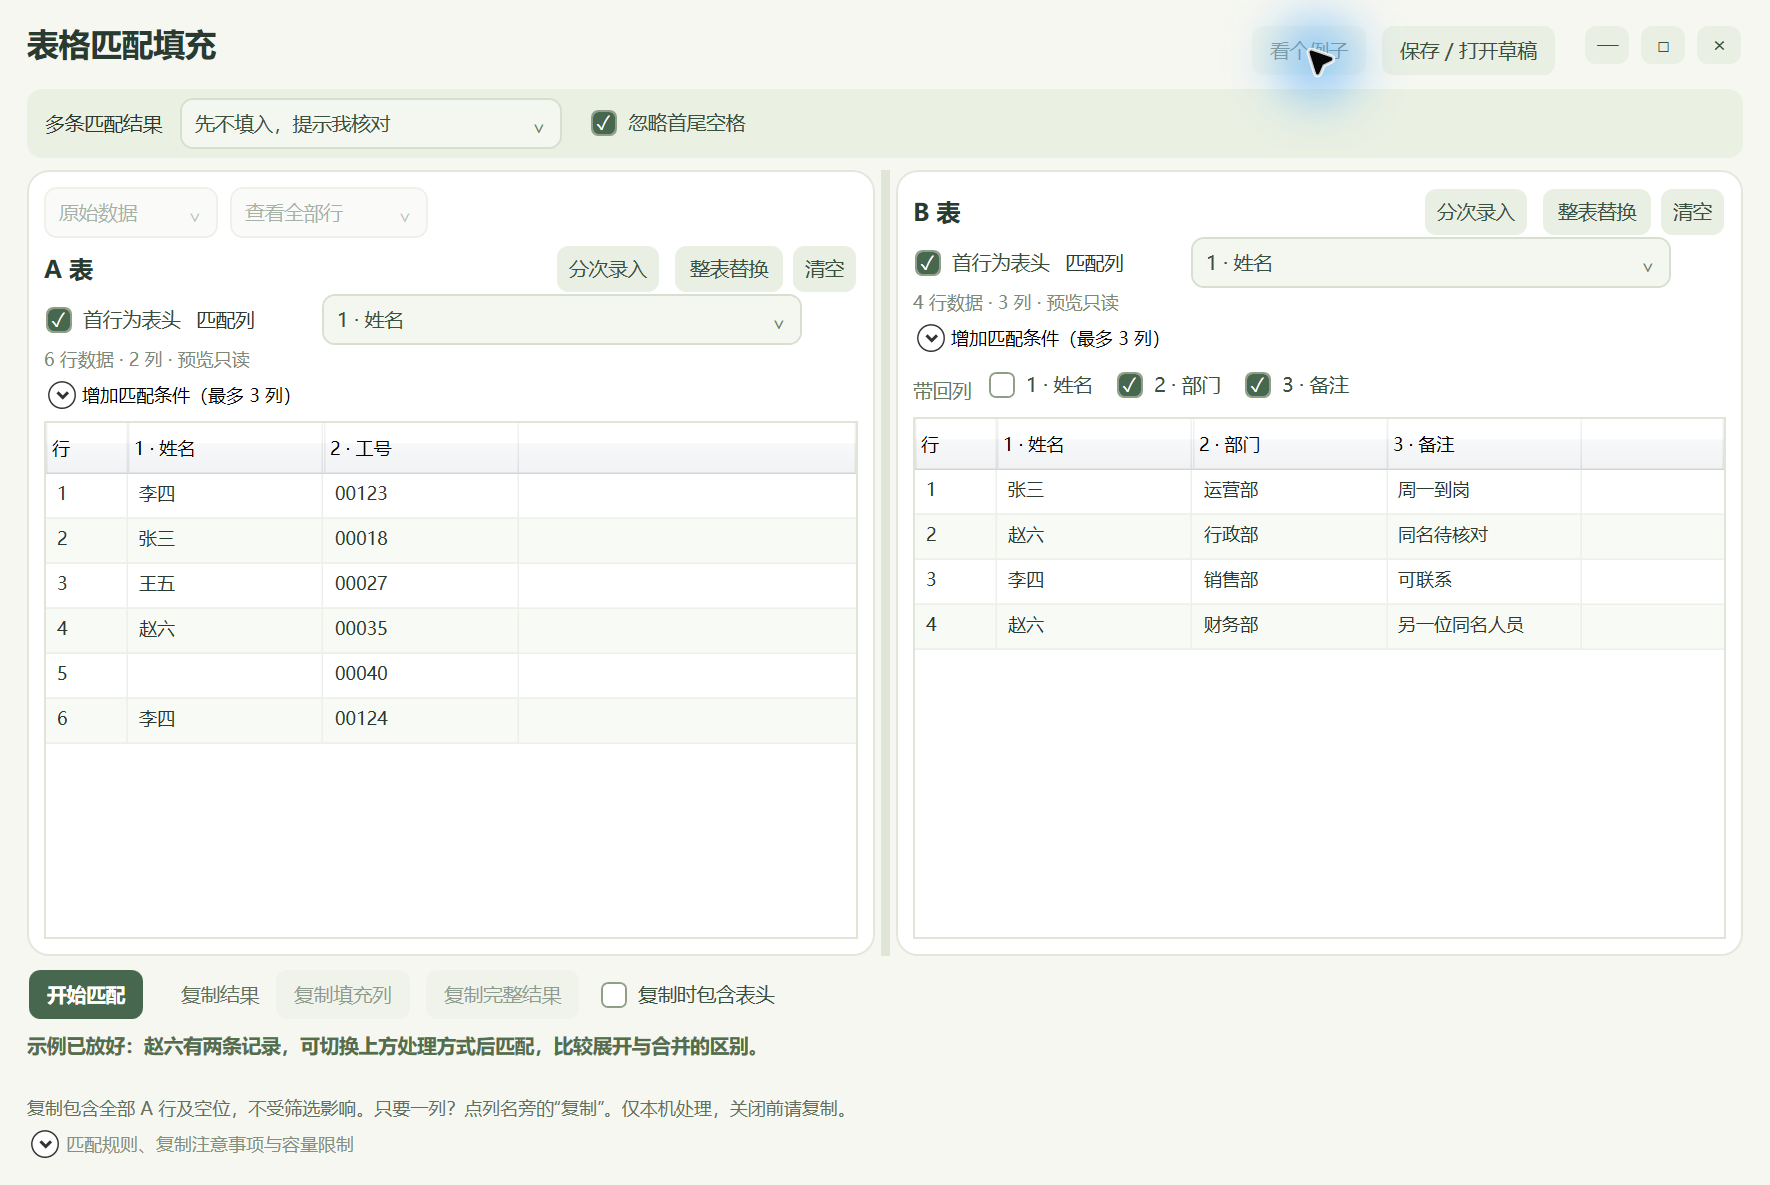Click 分次录入 for B 表

1476,212
